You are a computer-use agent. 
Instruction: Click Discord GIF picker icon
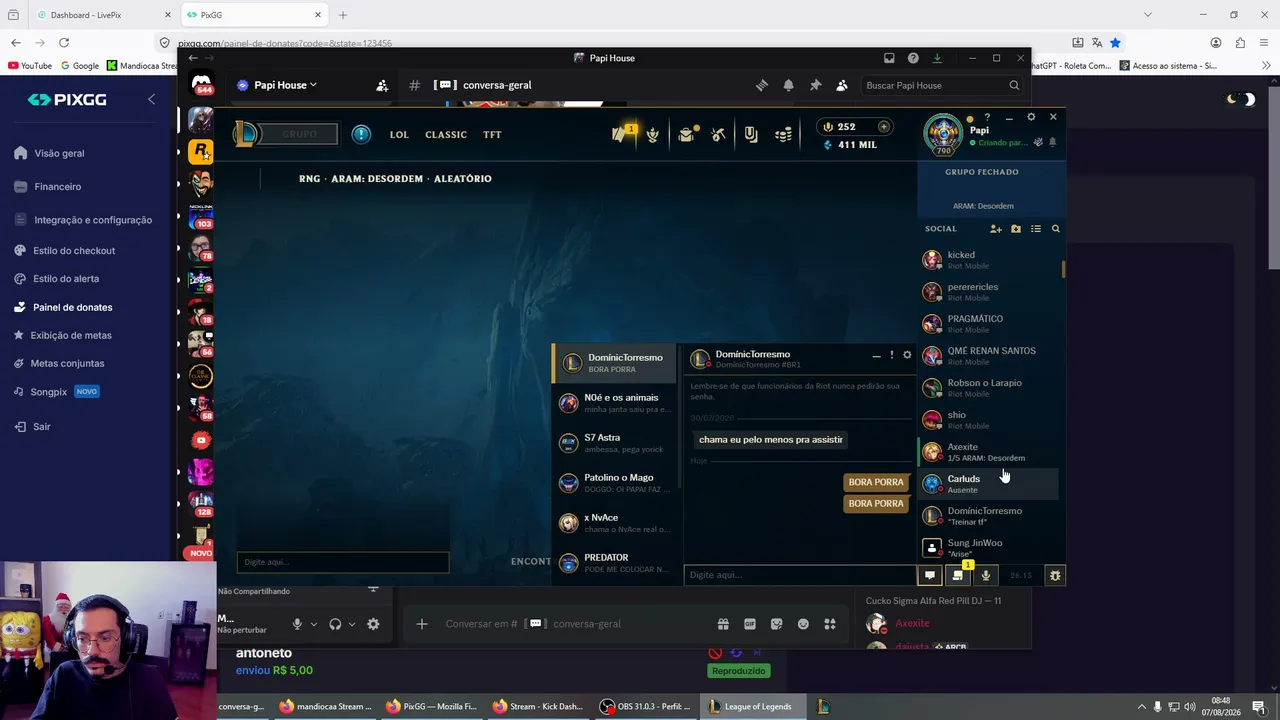[x=750, y=624]
